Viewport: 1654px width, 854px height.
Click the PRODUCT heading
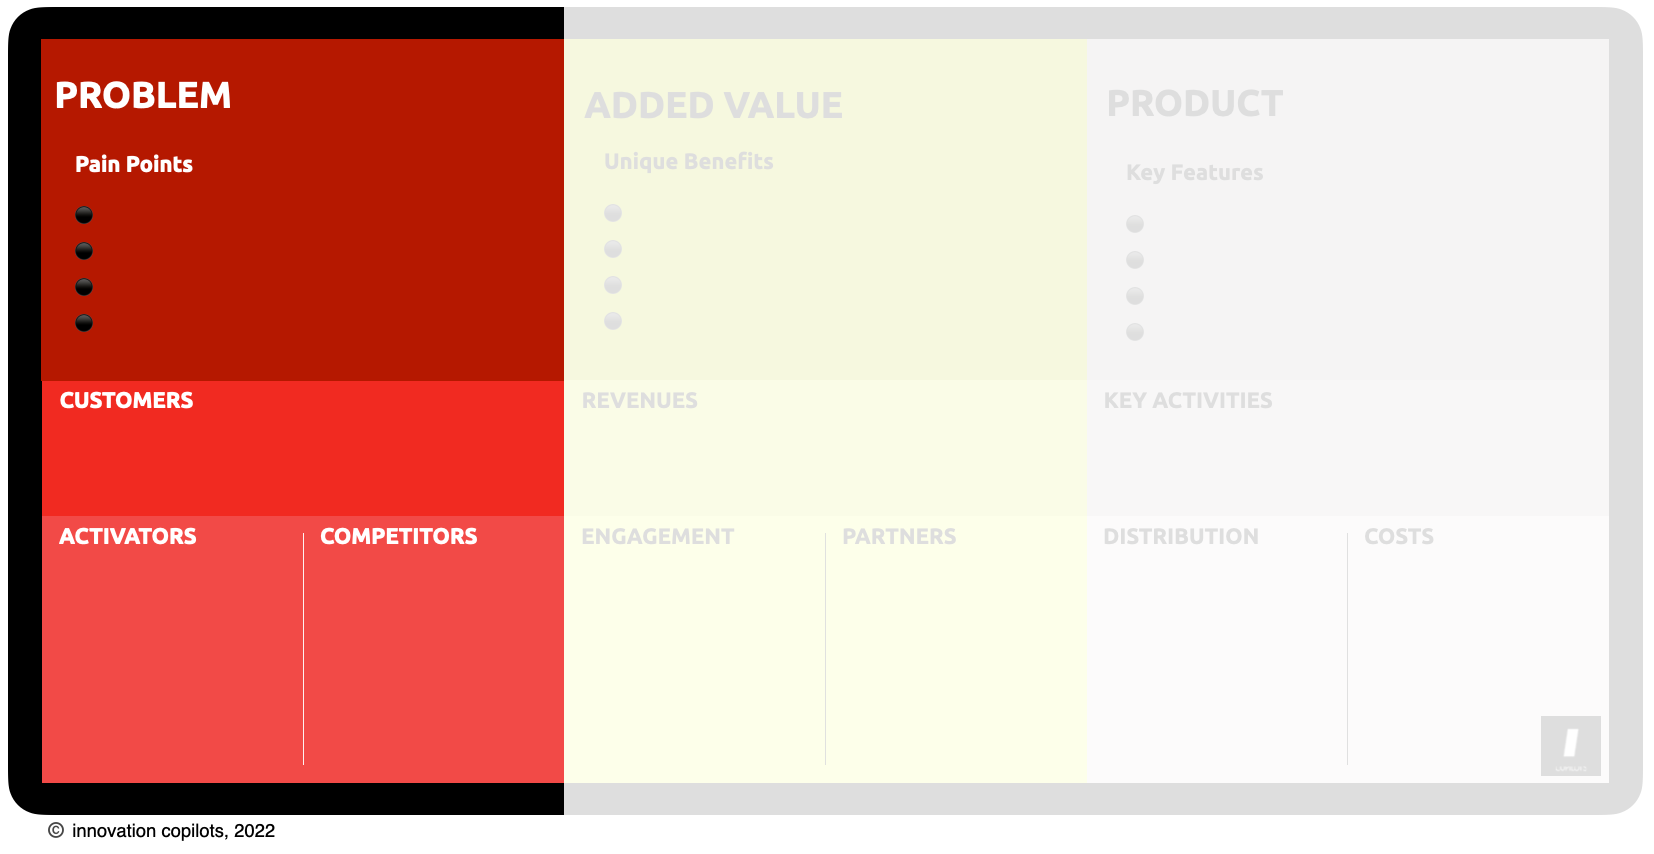pyautogui.click(x=1195, y=104)
